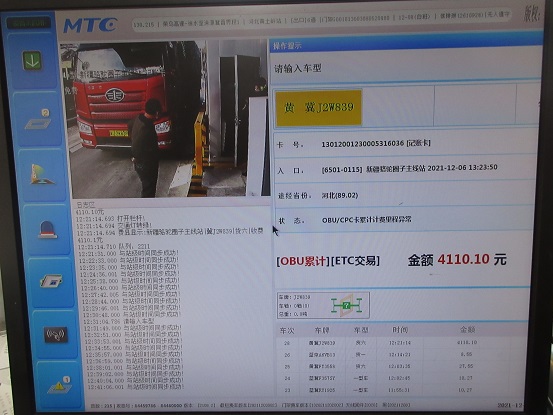This screenshot has width=553, height=415.
Task: Click the lane camera image of the red truck
Action: point(165,120)
